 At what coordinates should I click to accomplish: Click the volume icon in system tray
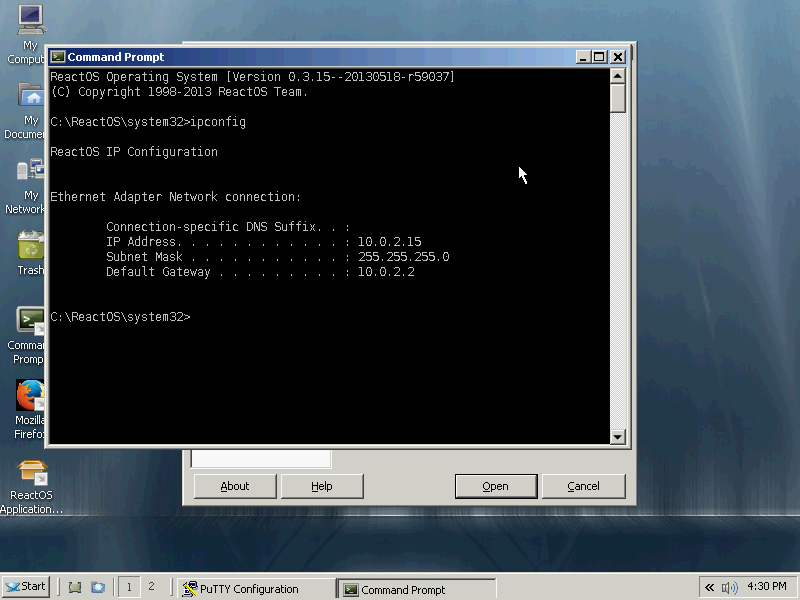click(729, 588)
